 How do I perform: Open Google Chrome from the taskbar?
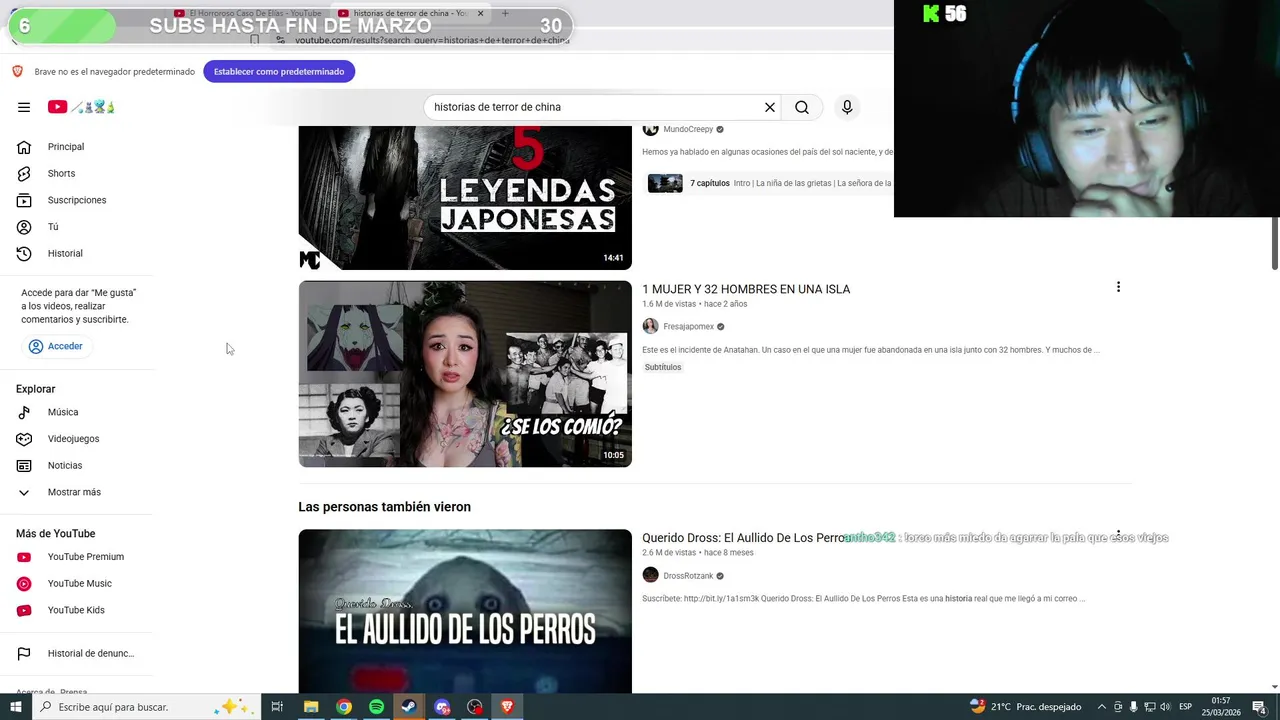tap(344, 707)
